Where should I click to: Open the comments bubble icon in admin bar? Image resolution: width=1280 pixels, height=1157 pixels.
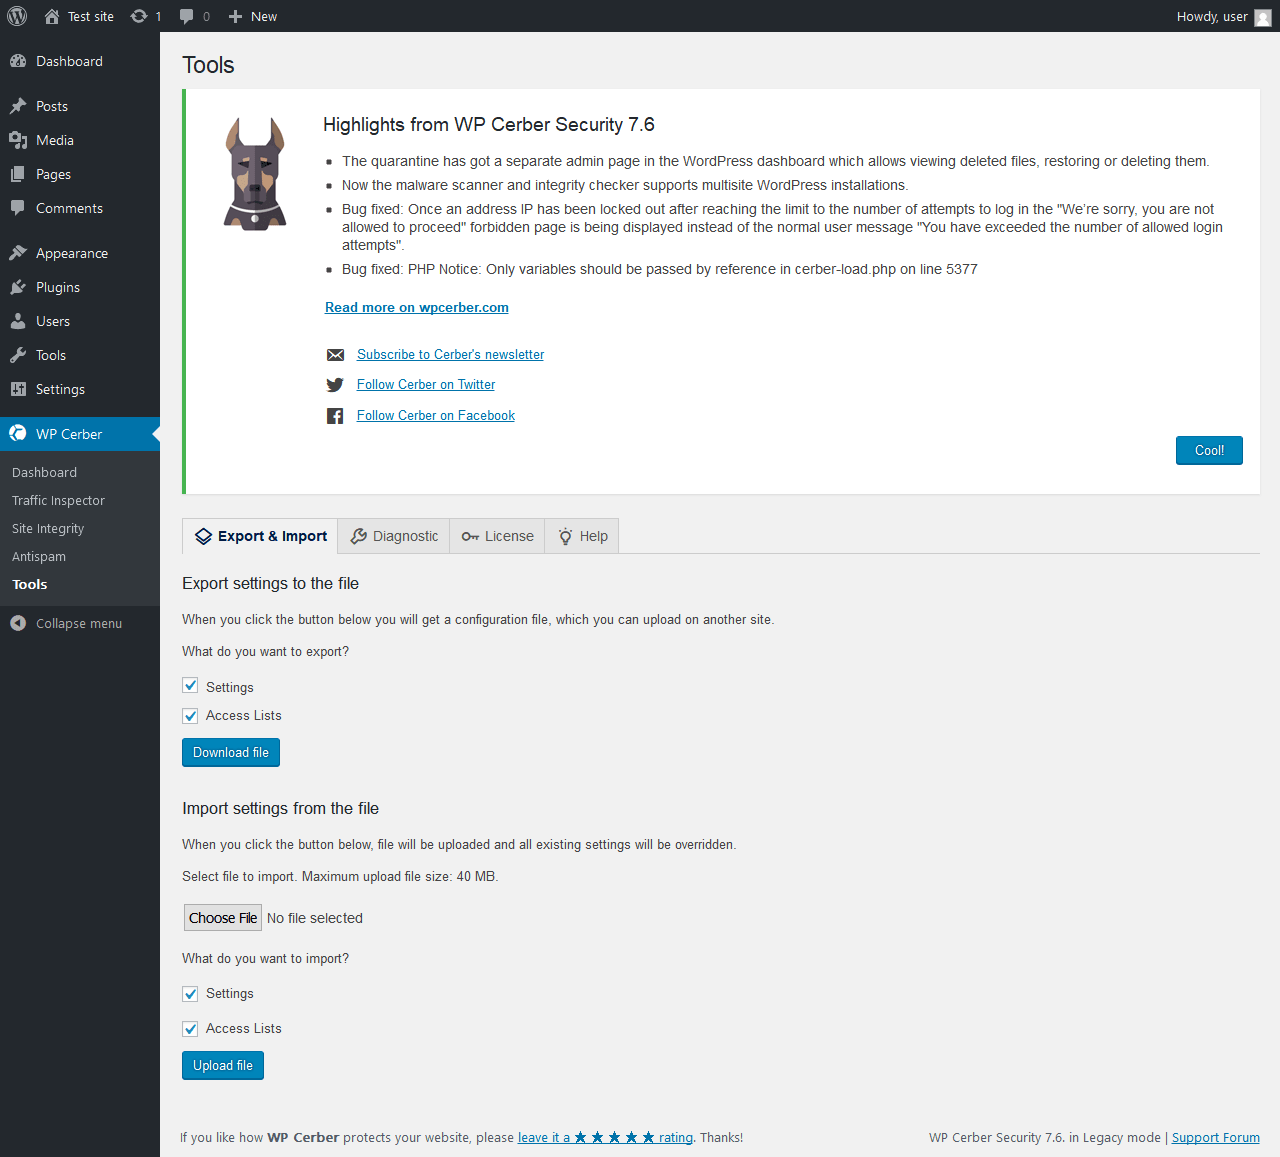(x=186, y=16)
